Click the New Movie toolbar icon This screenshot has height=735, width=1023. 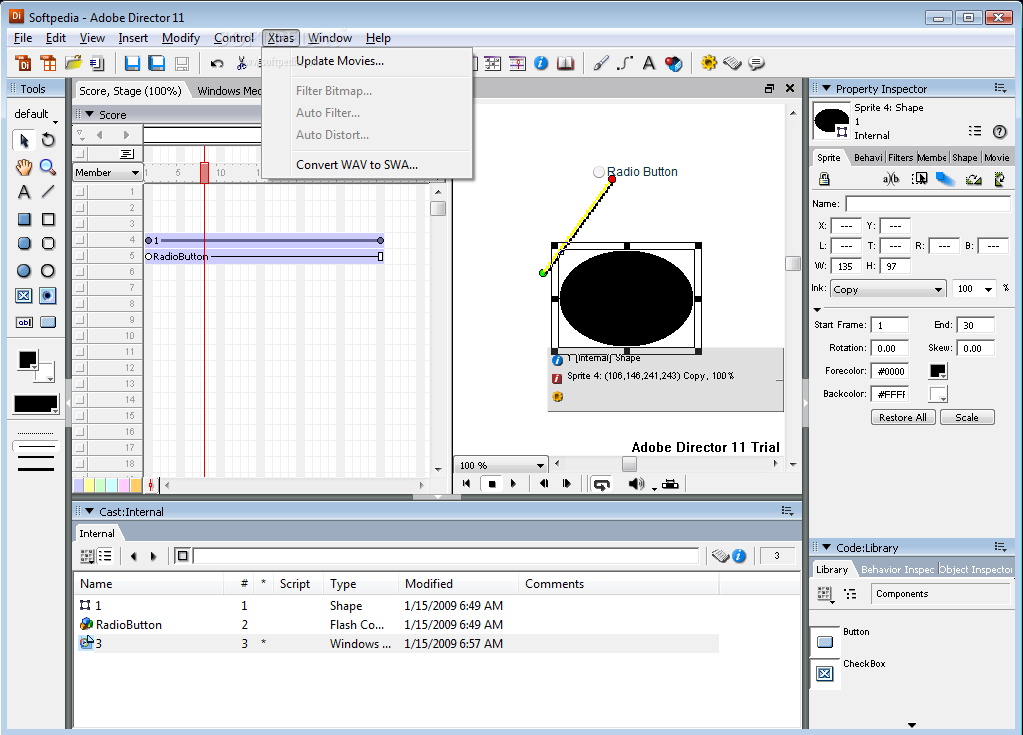click(23, 63)
